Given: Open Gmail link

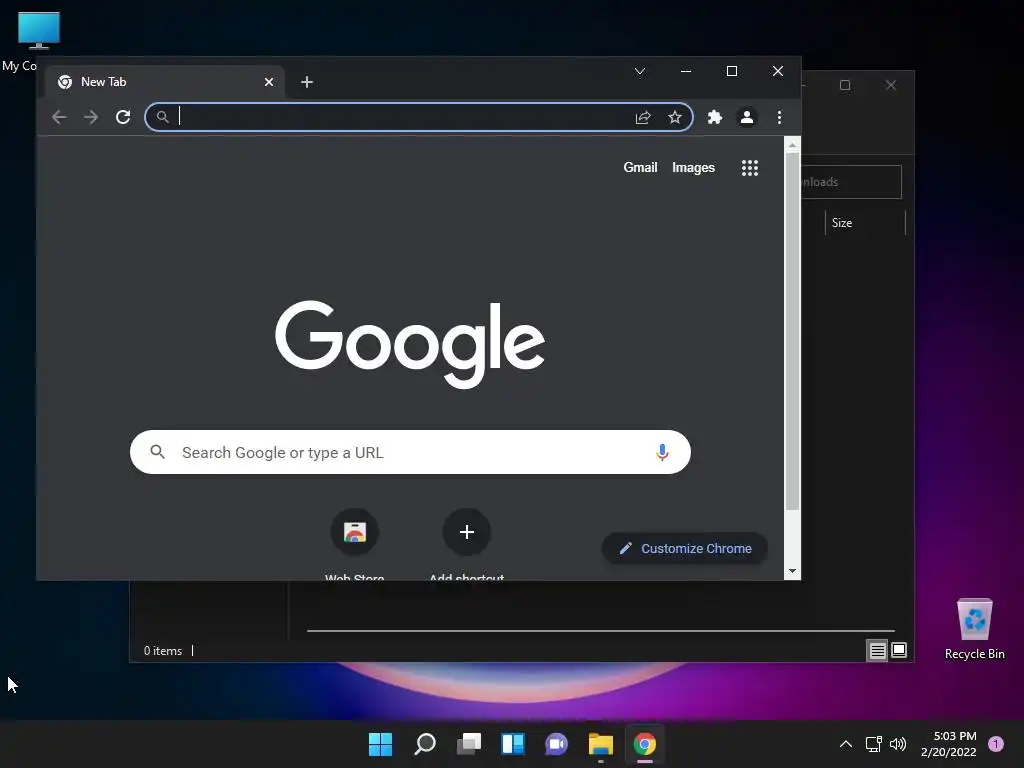Looking at the screenshot, I should click(x=640, y=168).
